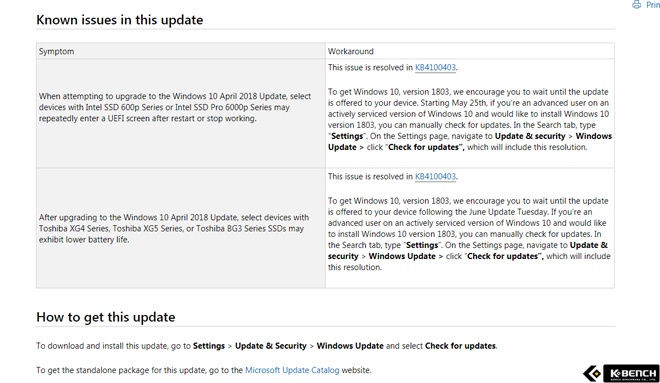This screenshot has width=660, height=383.
Task: Select the 'Known issues in this update' heading
Action: [120, 20]
